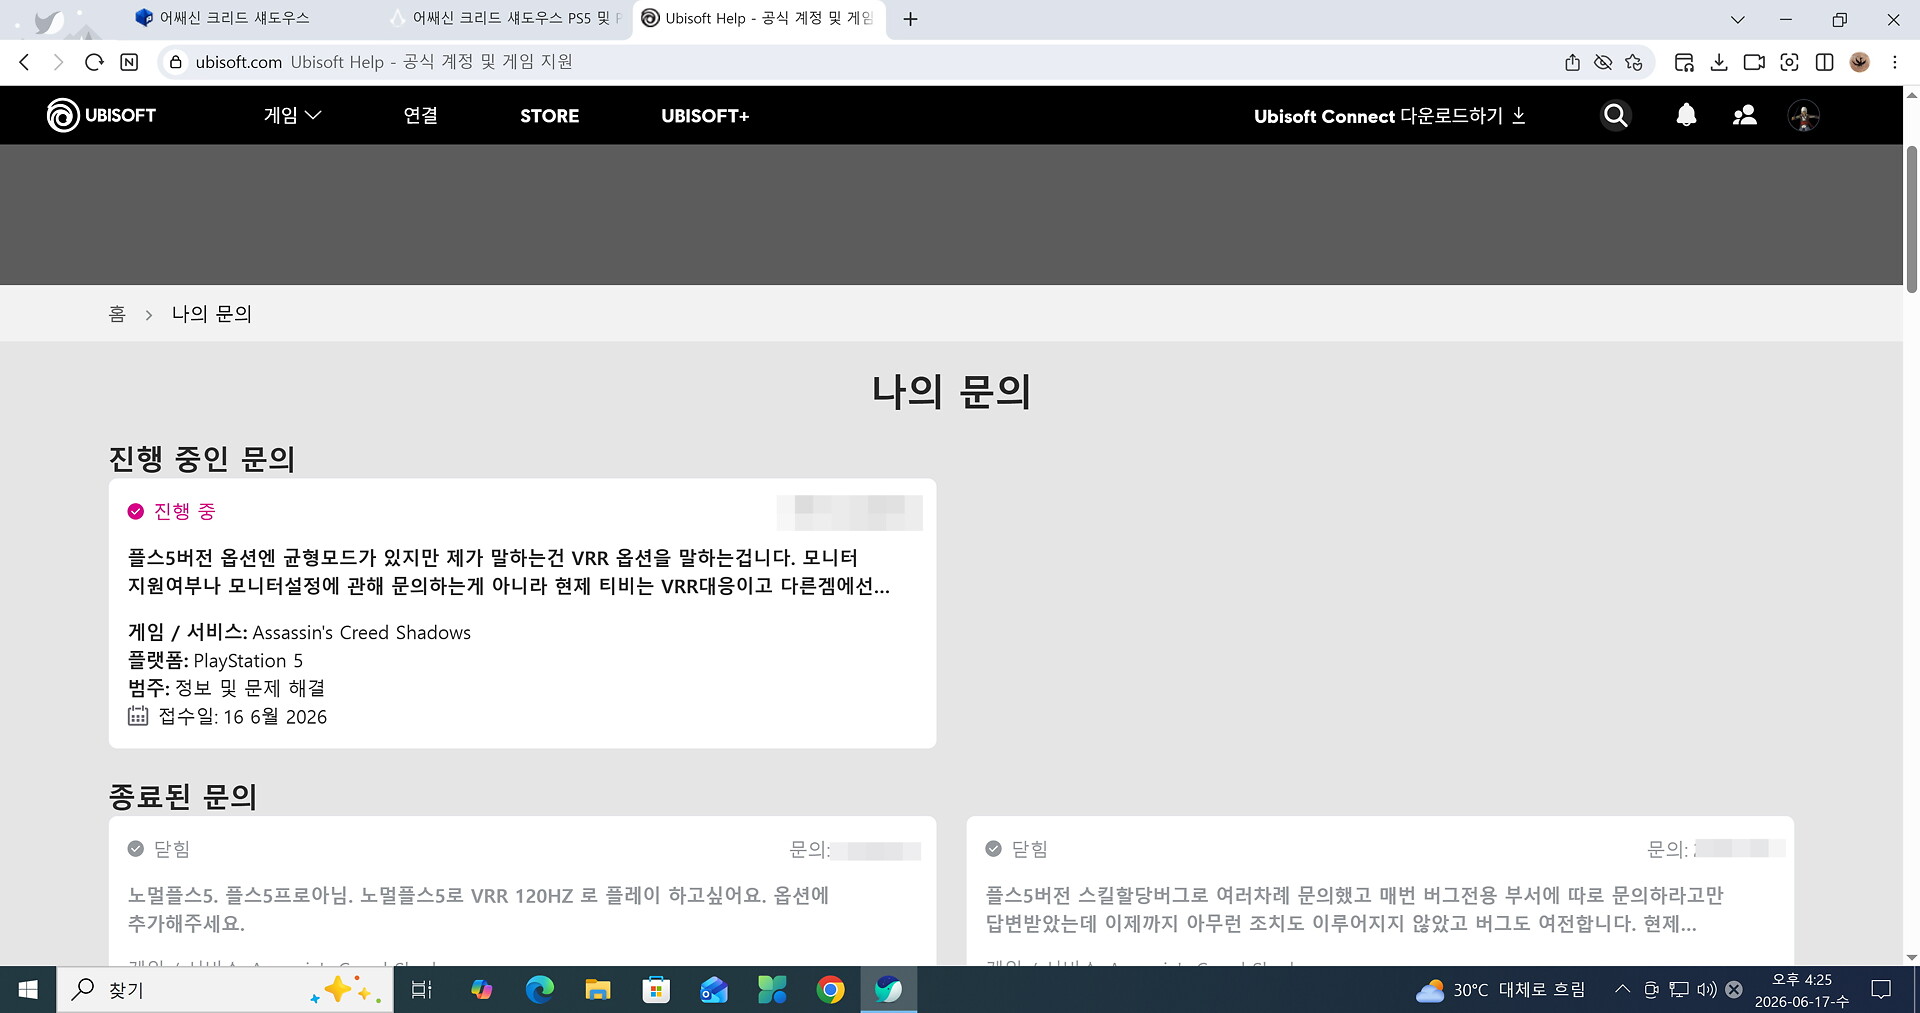The width and height of the screenshot is (1920, 1013).
Task: Launch Google Chrome from the taskbar
Action: coord(830,990)
